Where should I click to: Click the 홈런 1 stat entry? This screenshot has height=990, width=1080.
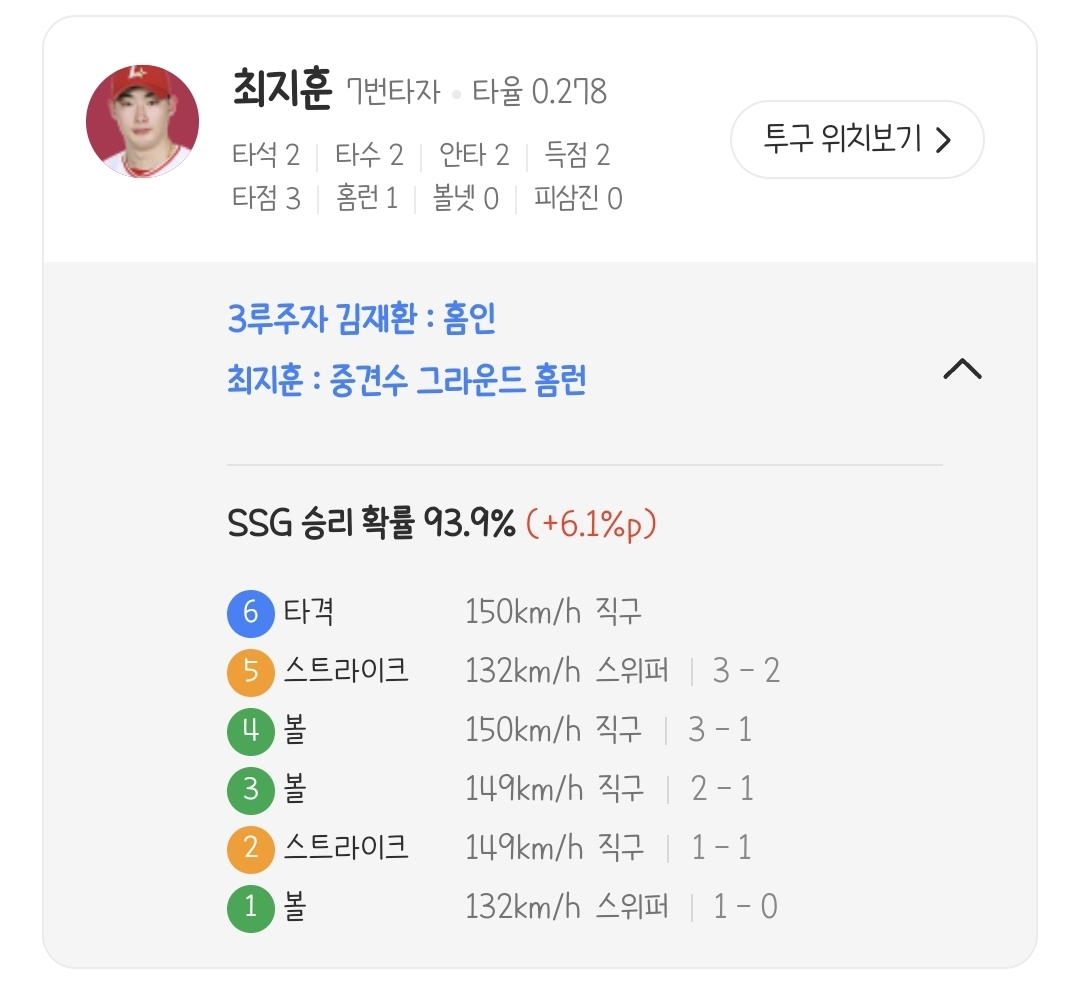(367, 198)
